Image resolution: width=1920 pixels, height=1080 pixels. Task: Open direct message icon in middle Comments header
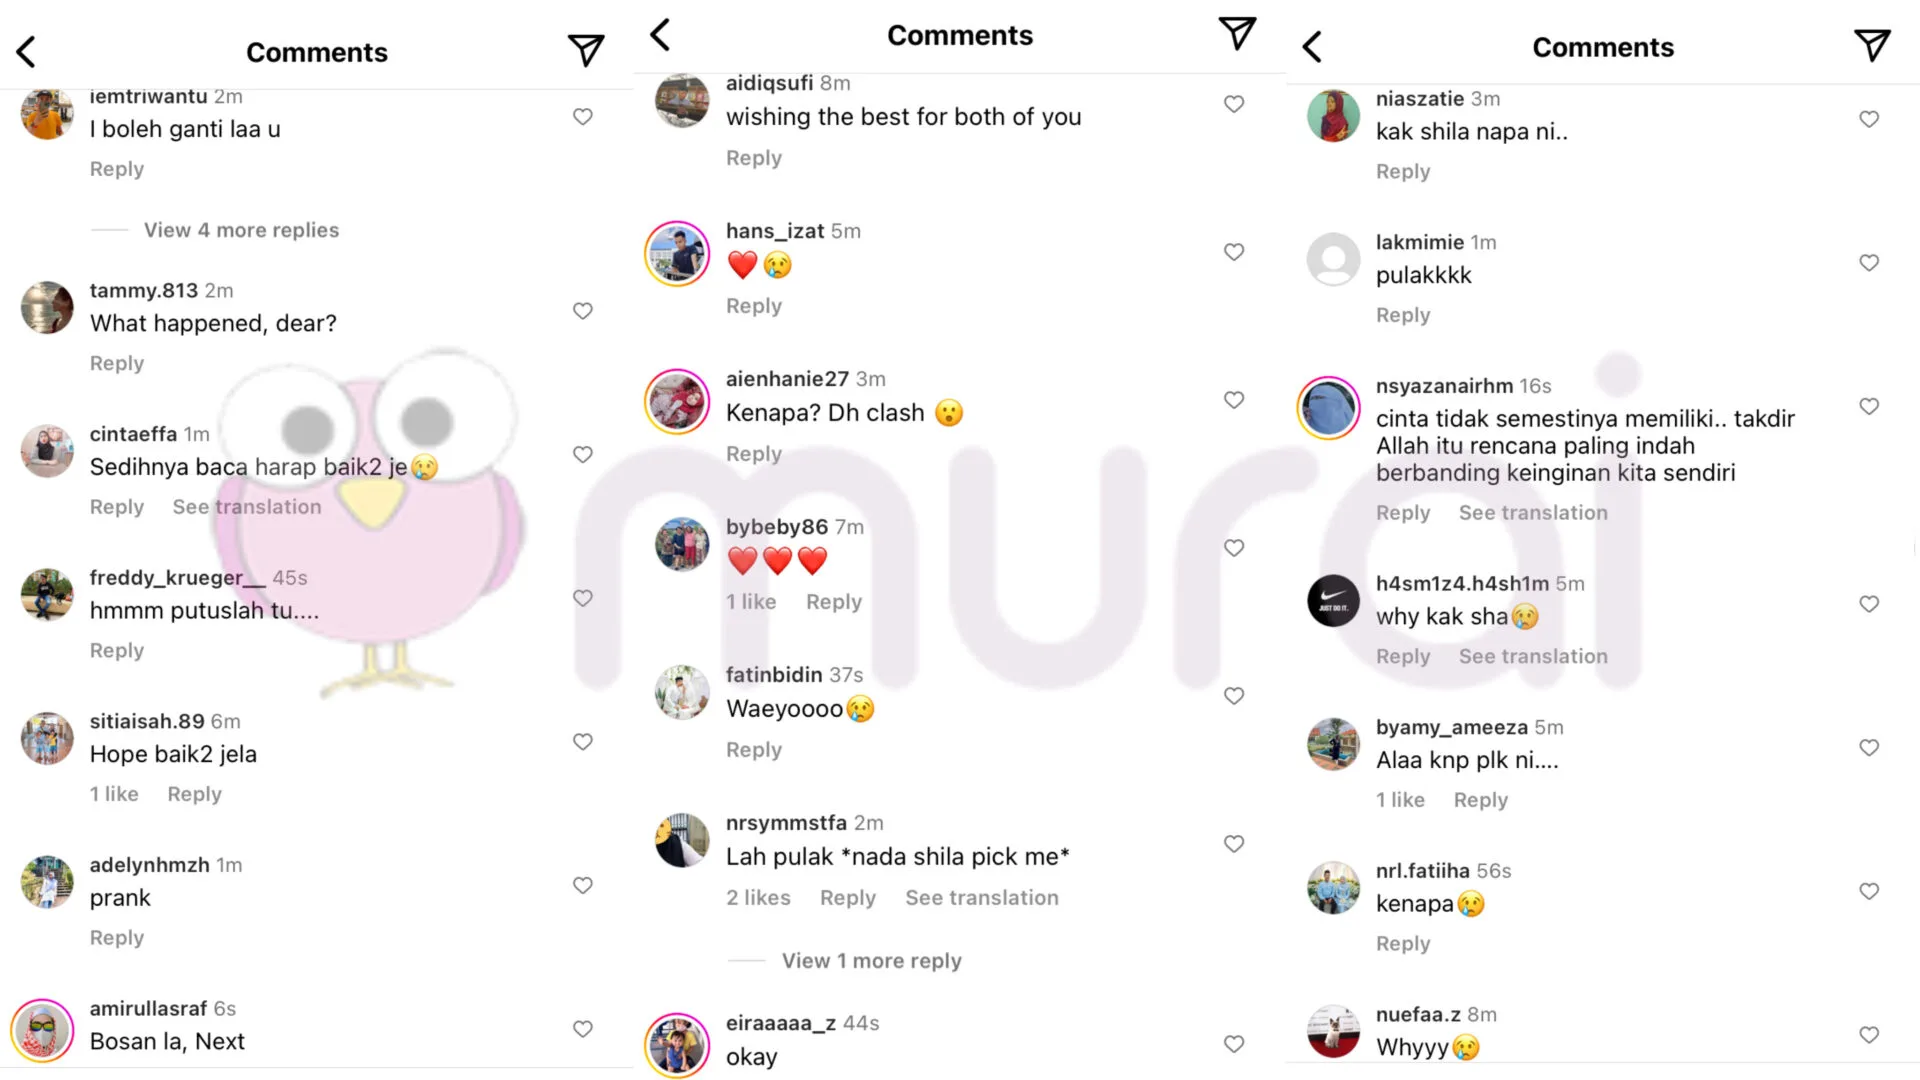click(x=1237, y=33)
